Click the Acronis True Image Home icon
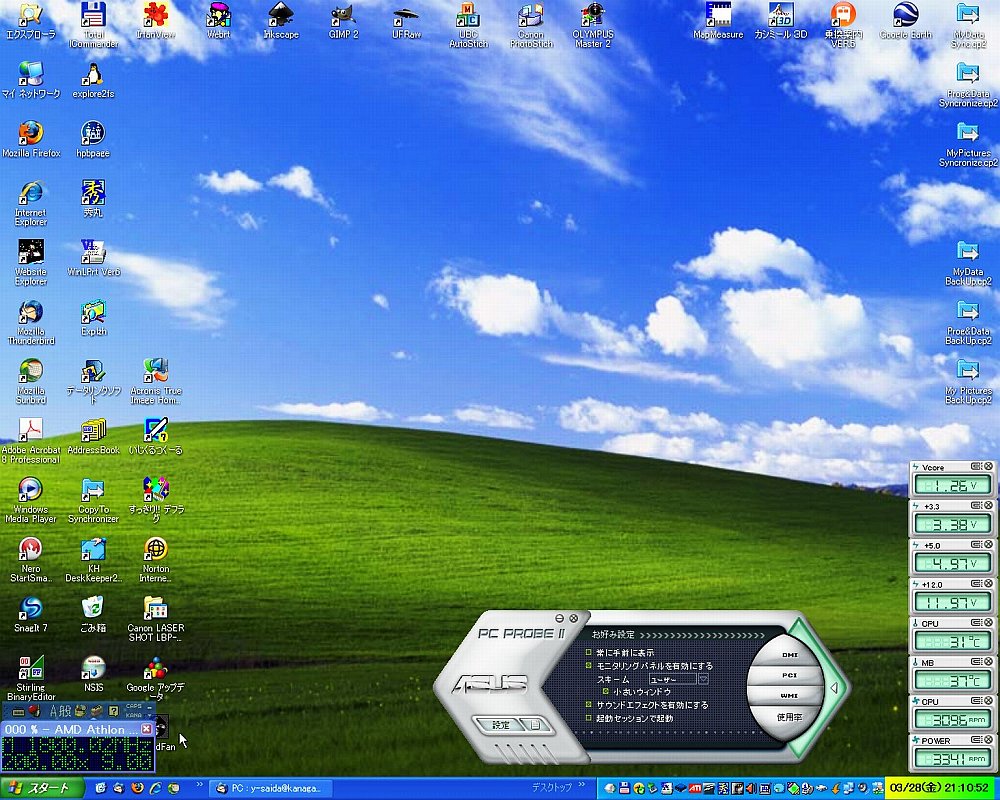 (x=156, y=381)
